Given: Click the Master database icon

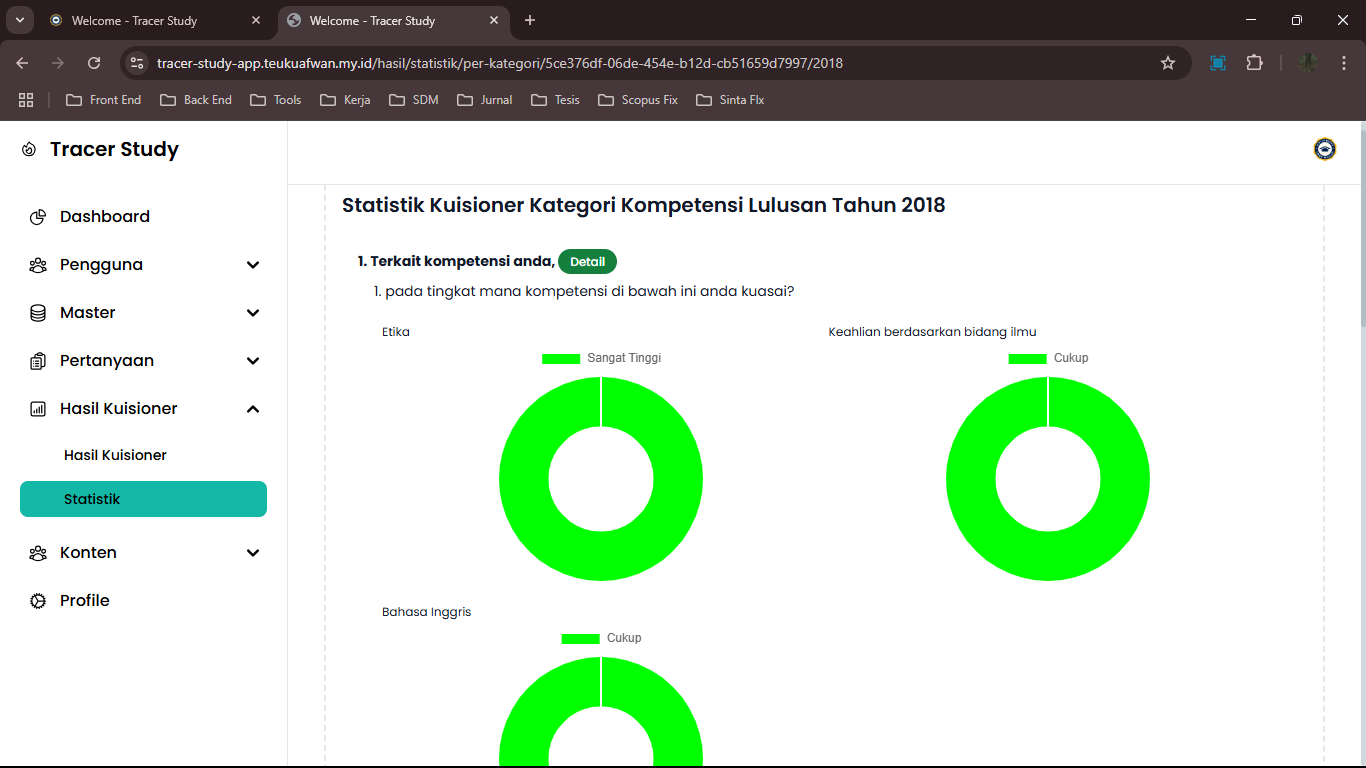Looking at the screenshot, I should click(x=38, y=313).
